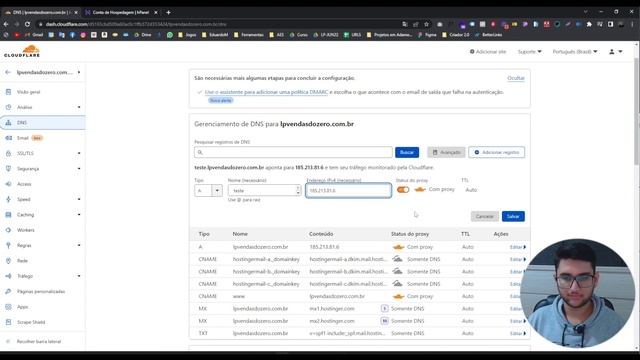The image size is (640, 360).
Task: Click the TTL column header
Action: [465, 234]
